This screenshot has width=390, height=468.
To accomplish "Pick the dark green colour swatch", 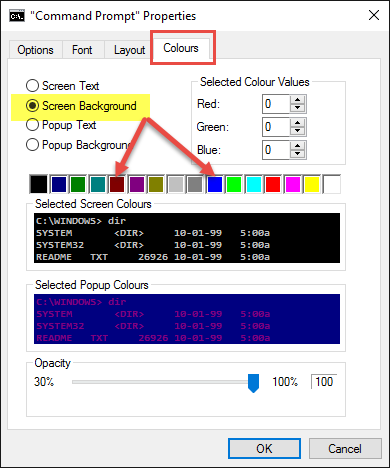I will (x=78, y=184).
